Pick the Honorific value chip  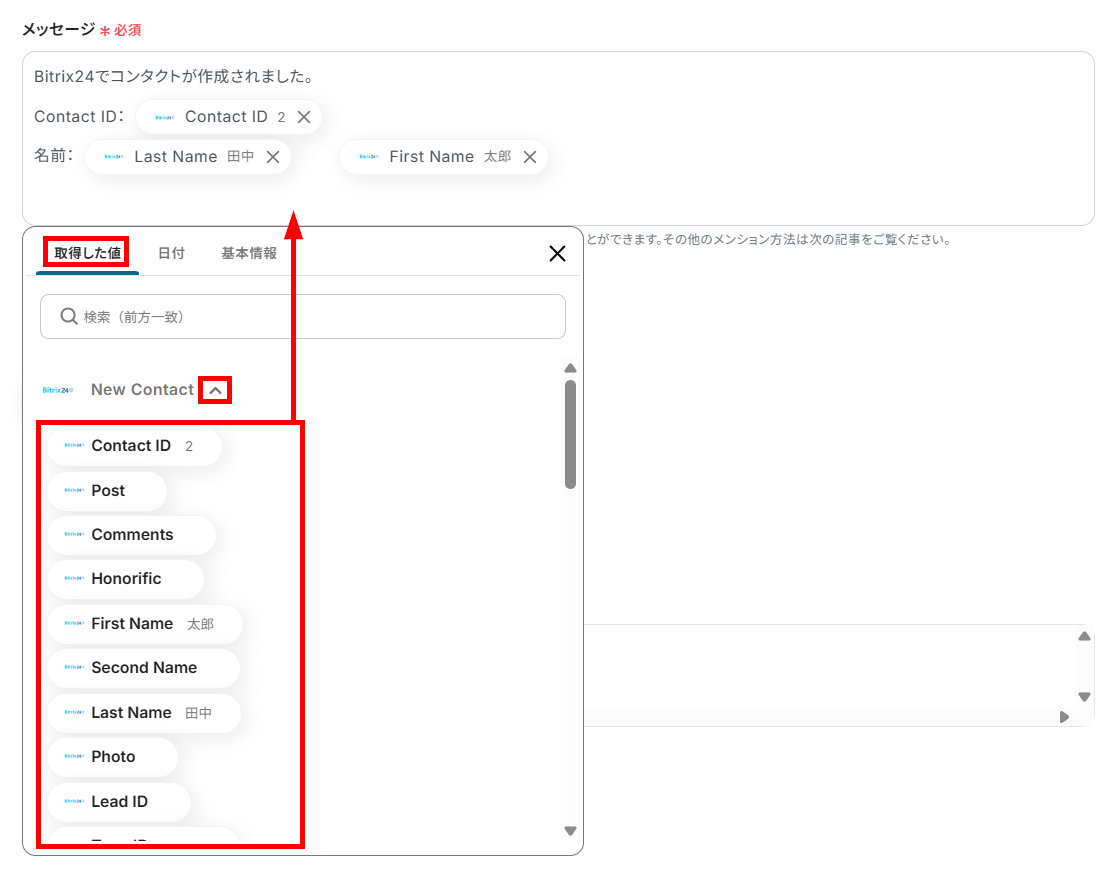click(x=125, y=579)
